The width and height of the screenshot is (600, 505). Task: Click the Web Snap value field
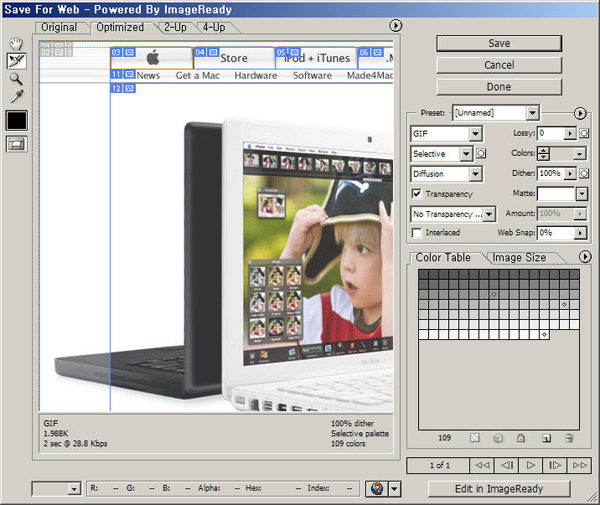556,233
